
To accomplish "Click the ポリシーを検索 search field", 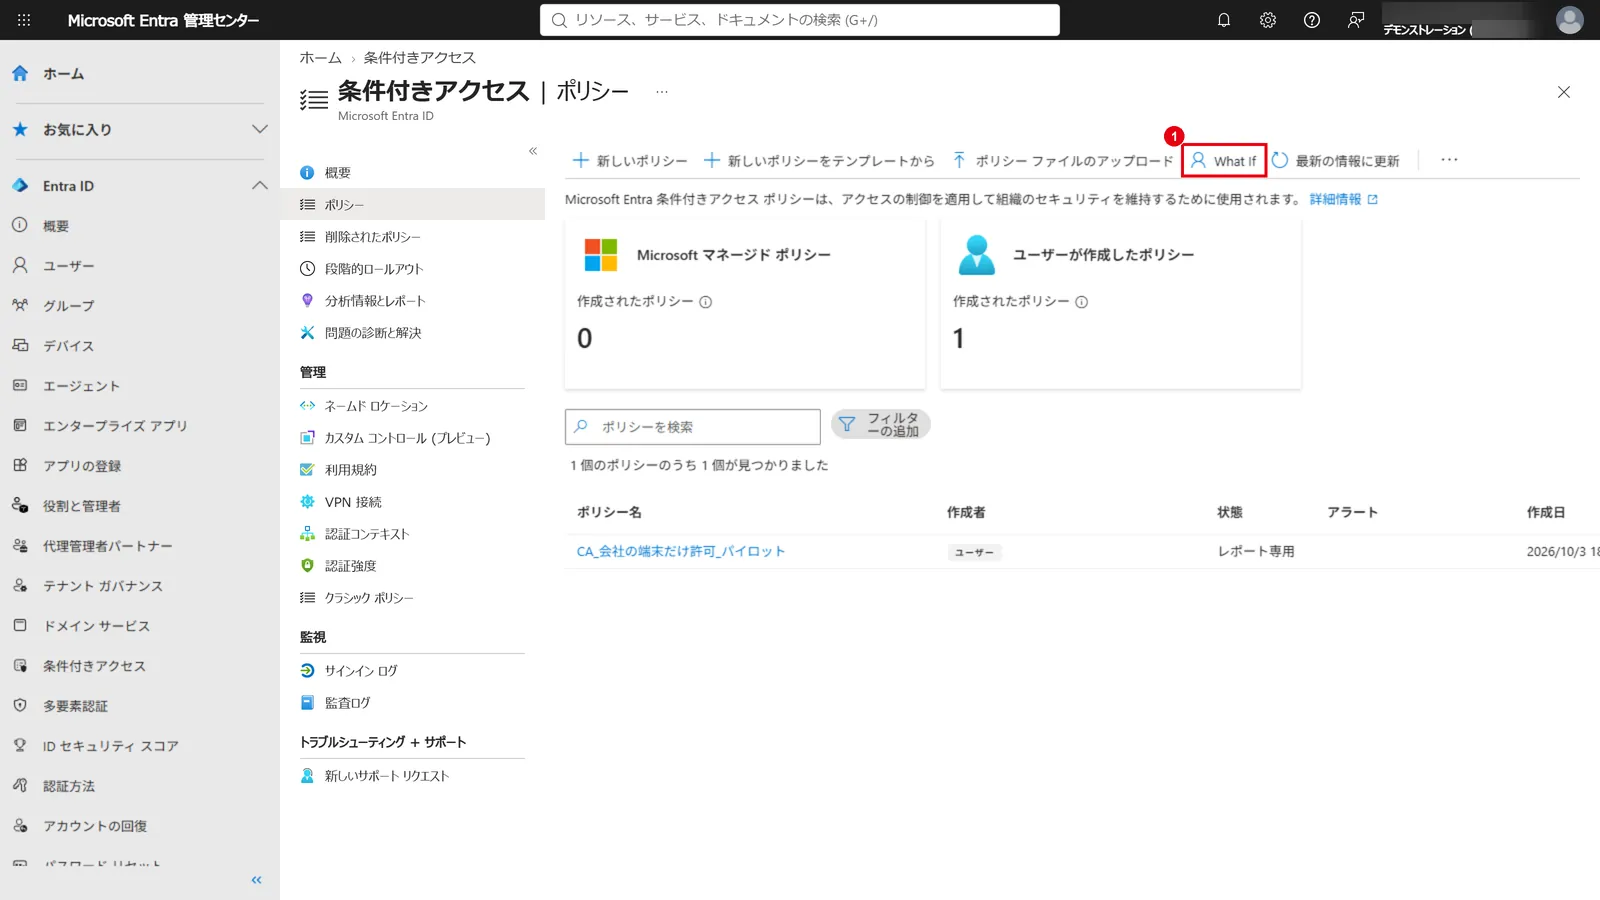I will coord(693,427).
